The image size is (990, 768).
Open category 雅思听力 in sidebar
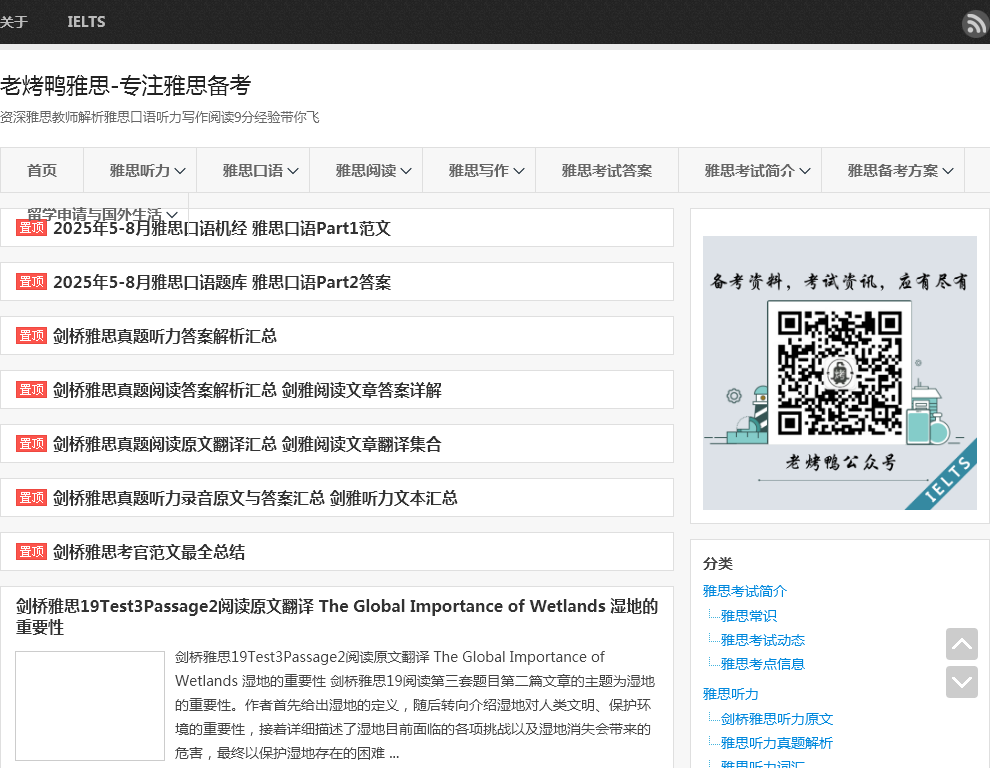(x=731, y=694)
